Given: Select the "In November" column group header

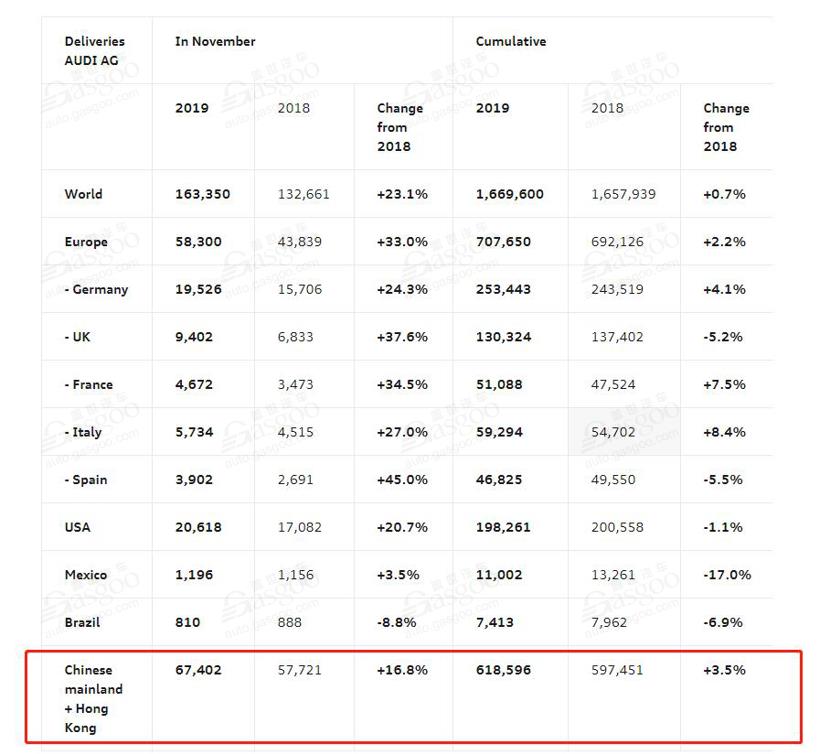Looking at the screenshot, I should pyautogui.click(x=215, y=42).
